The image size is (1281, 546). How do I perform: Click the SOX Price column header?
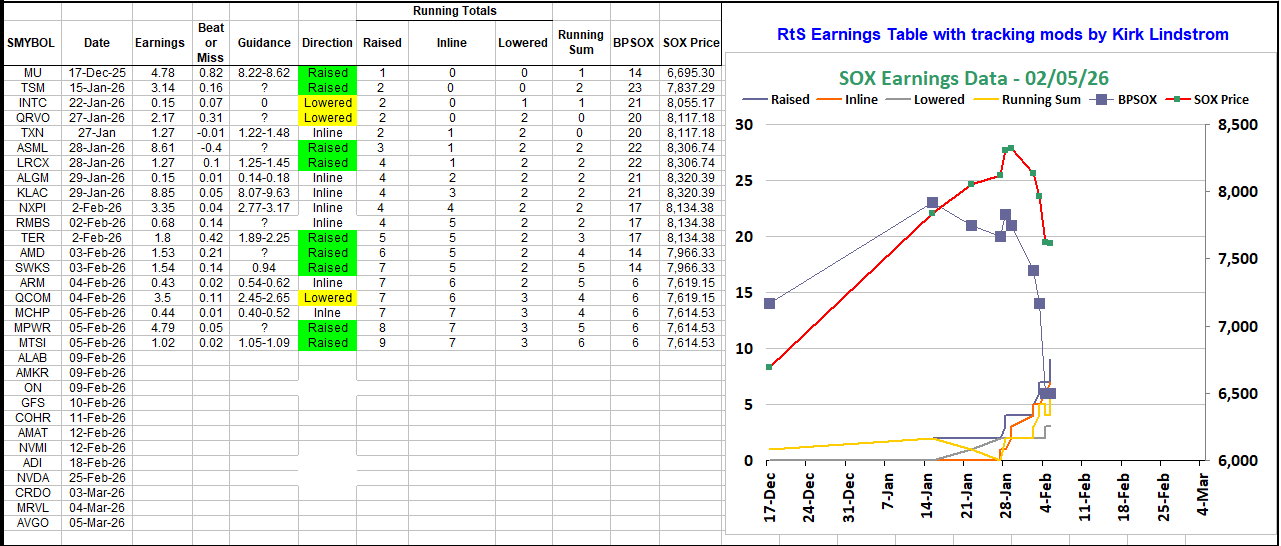click(691, 43)
